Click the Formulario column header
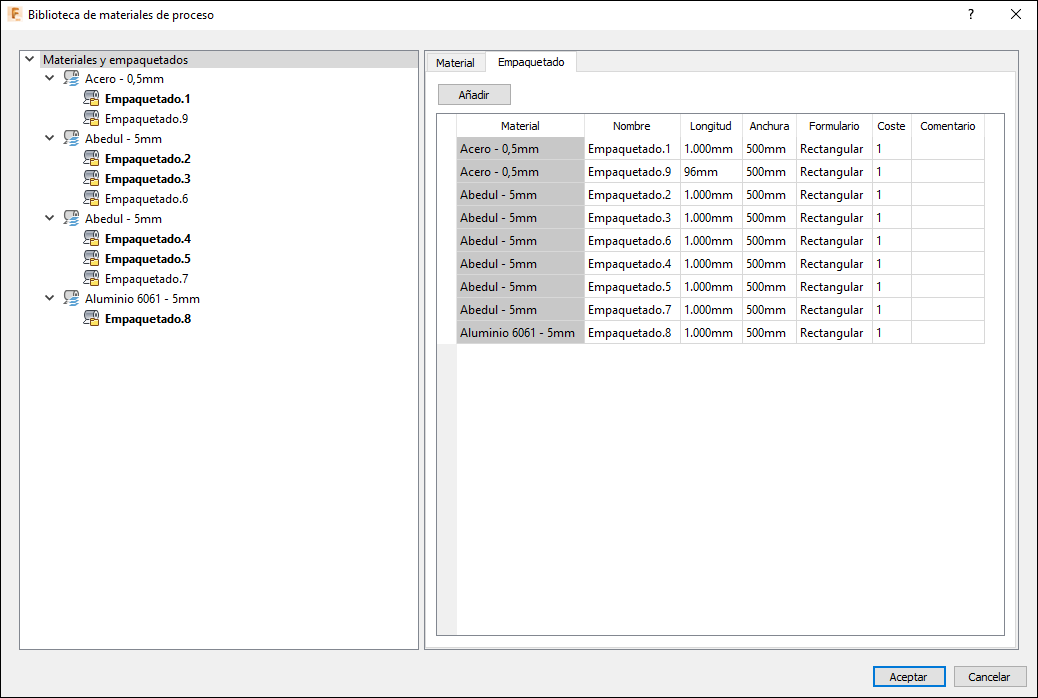Viewport: 1038px width, 698px height. point(834,126)
